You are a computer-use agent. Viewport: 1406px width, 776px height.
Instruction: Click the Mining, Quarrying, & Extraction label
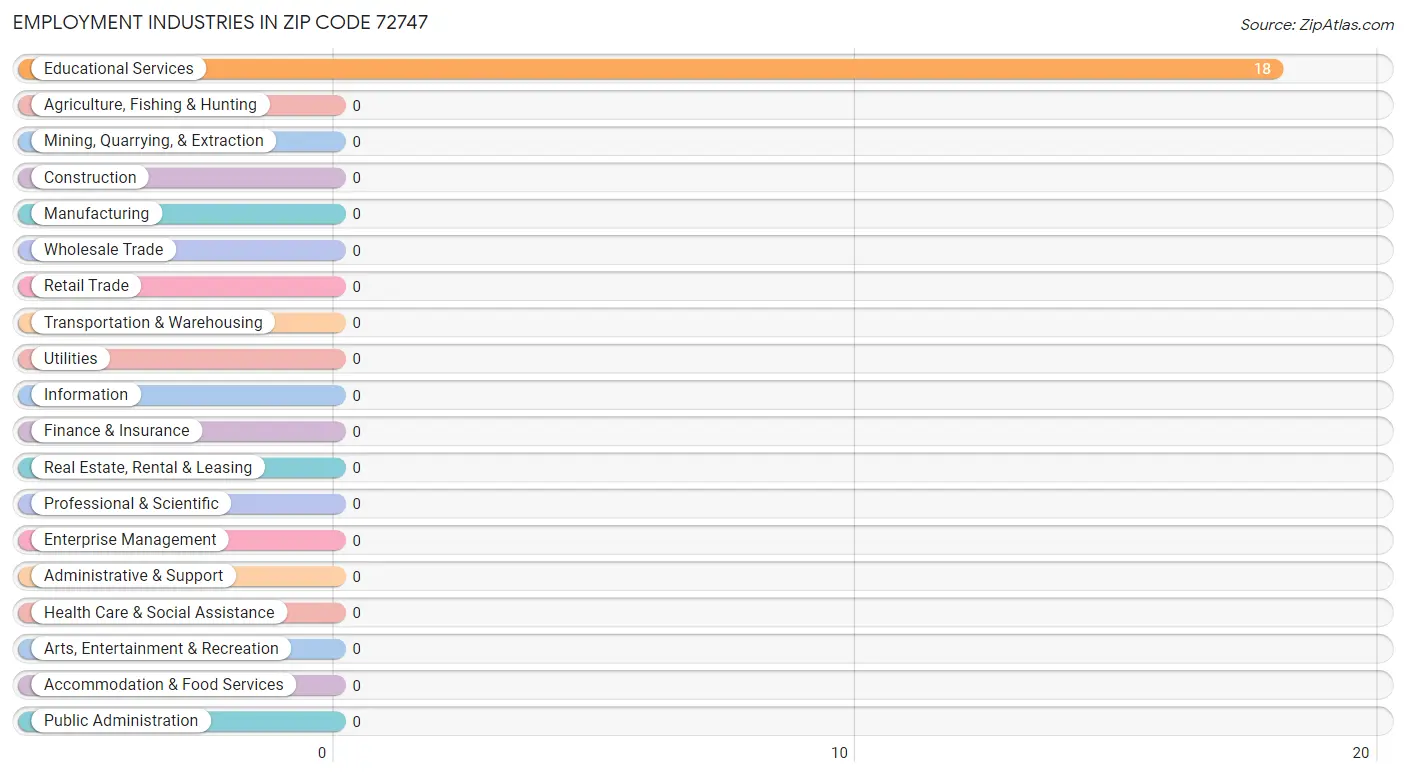point(154,141)
